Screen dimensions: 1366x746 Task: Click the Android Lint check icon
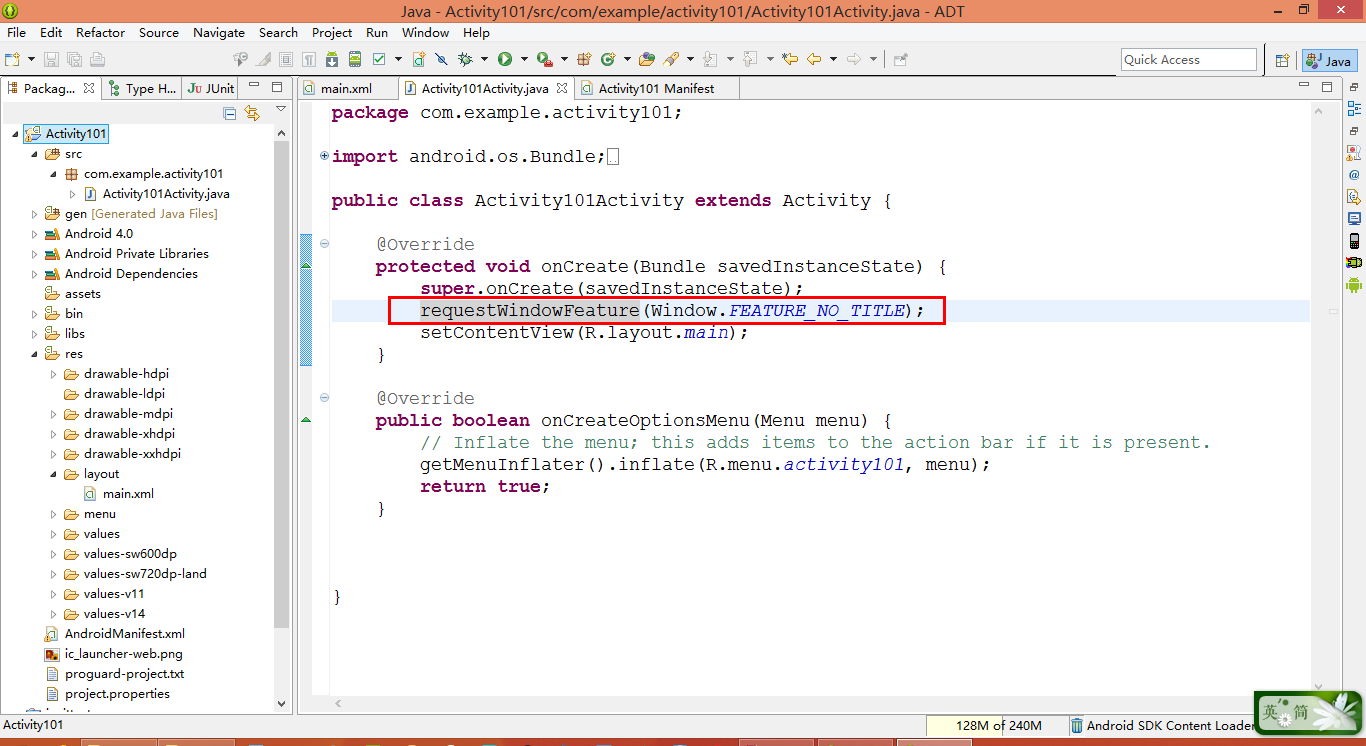click(379, 59)
